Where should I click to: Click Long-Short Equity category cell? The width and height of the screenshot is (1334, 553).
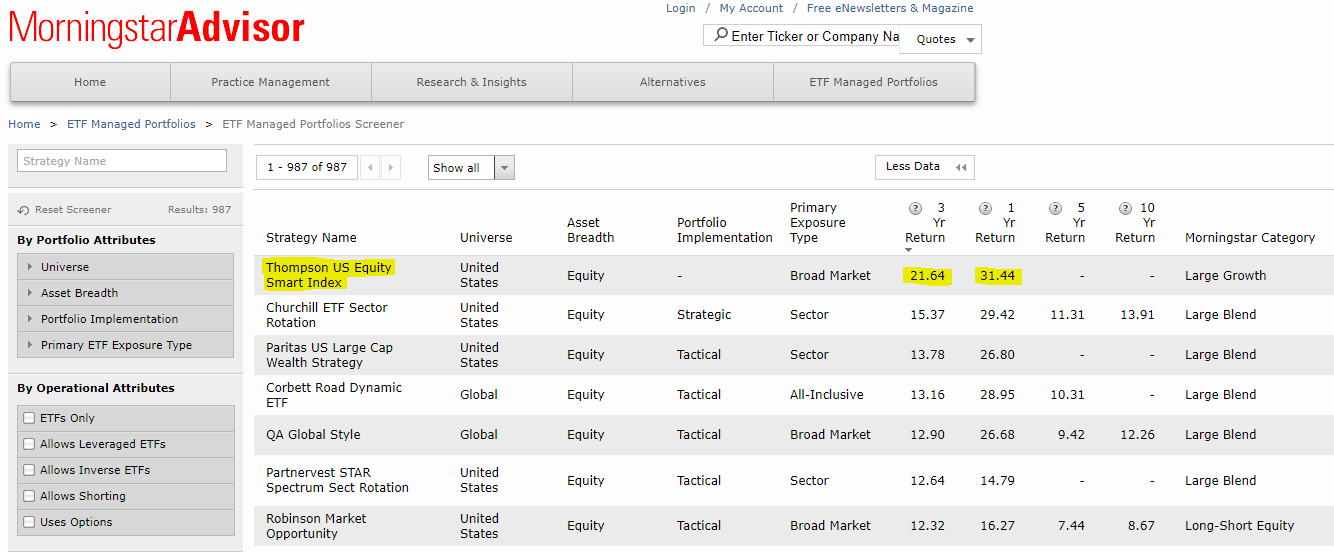[x=1240, y=526]
